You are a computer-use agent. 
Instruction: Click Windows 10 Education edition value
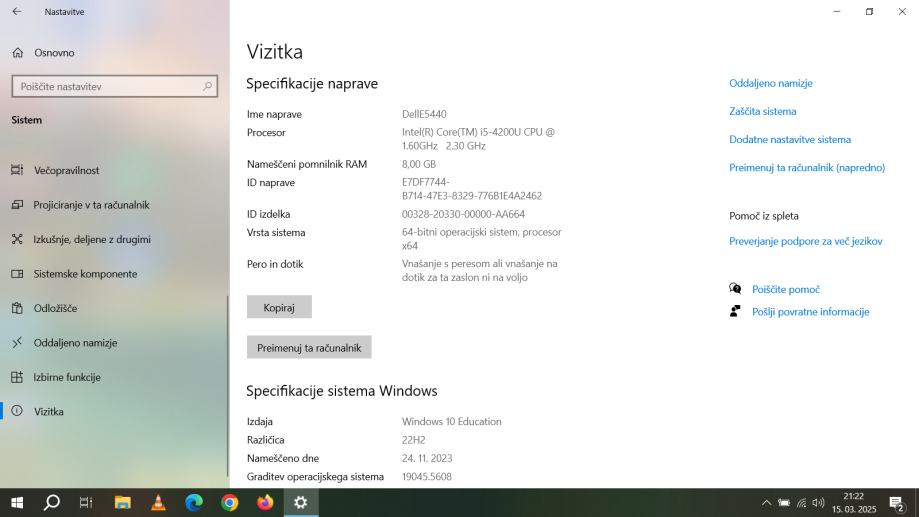(x=451, y=421)
